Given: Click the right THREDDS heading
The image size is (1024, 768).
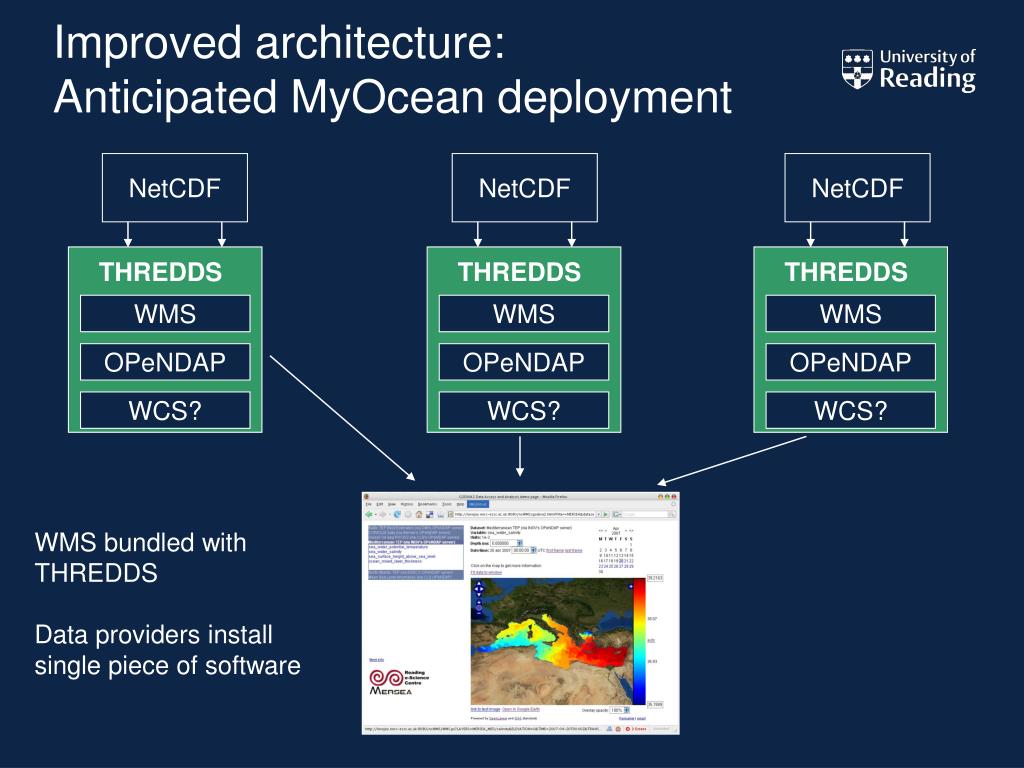Looking at the screenshot, I should pos(846,272).
